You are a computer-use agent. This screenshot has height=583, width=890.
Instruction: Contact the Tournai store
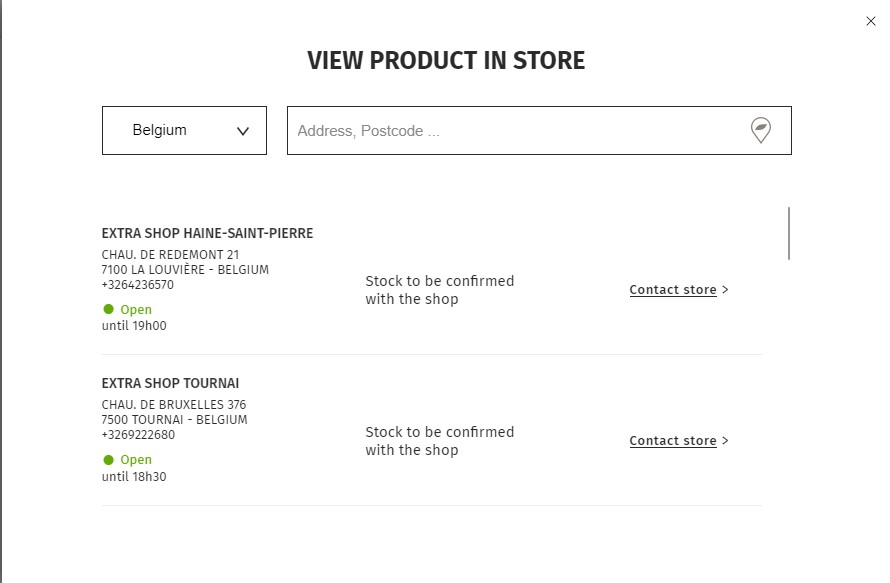click(673, 441)
